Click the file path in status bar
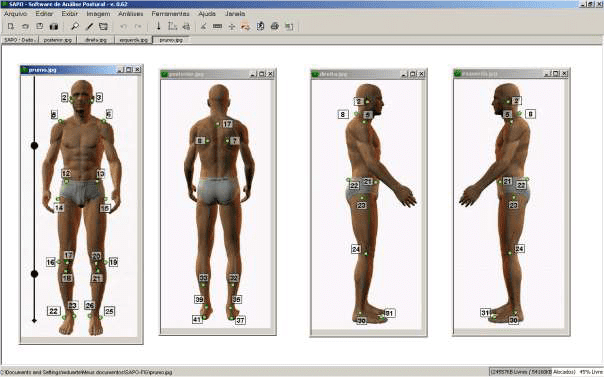The height and width of the screenshot is (377, 604). coord(87,372)
